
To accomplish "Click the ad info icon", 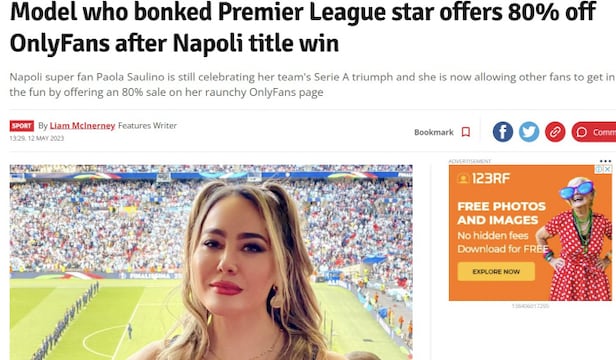I will click(599, 169).
